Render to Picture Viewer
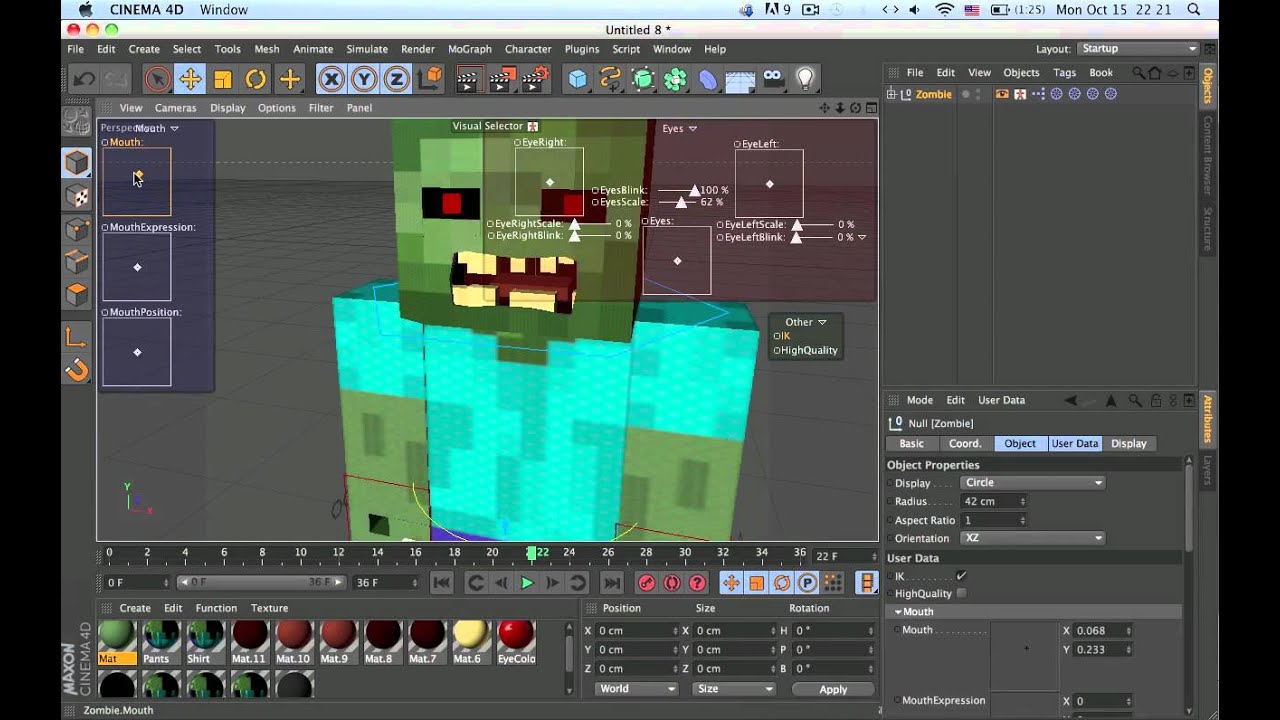Screen dimensions: 1280x720 tap(502, 79)
